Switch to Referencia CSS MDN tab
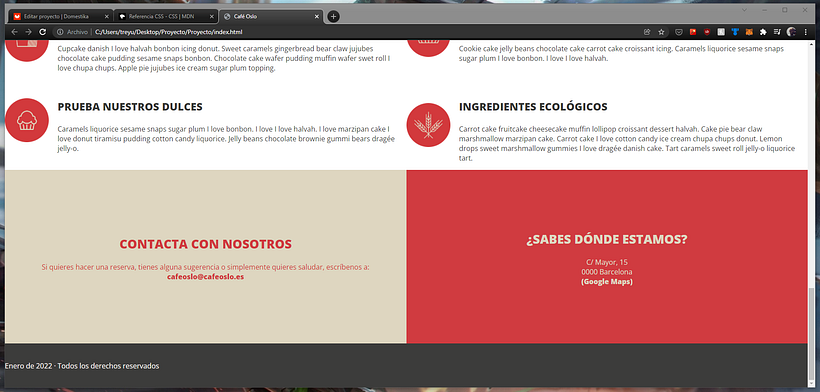The image size is (820, 392). [165, 16]
